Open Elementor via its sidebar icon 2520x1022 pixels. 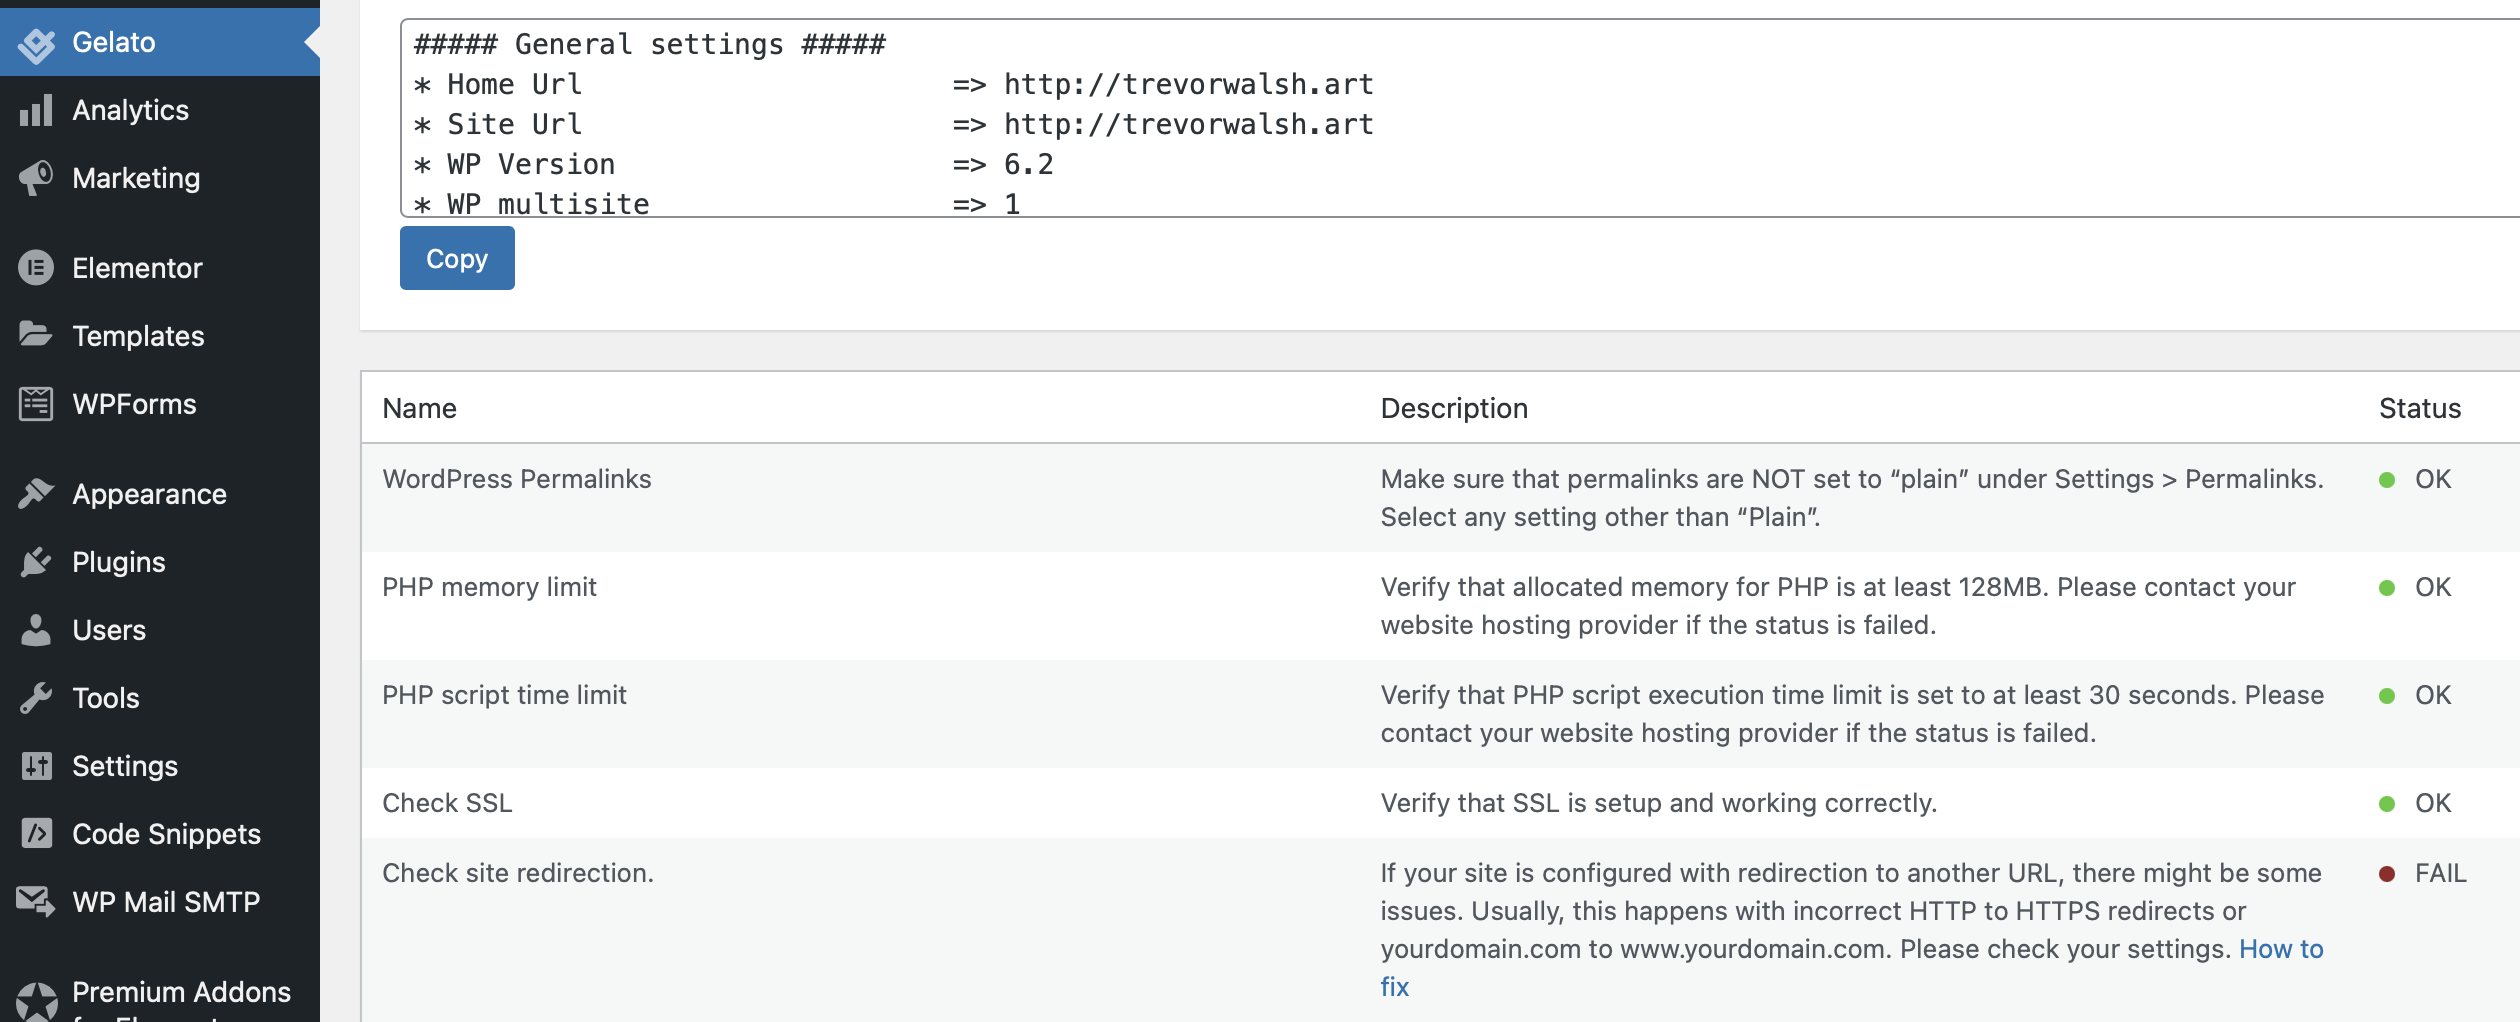click(x=37, y=268)
